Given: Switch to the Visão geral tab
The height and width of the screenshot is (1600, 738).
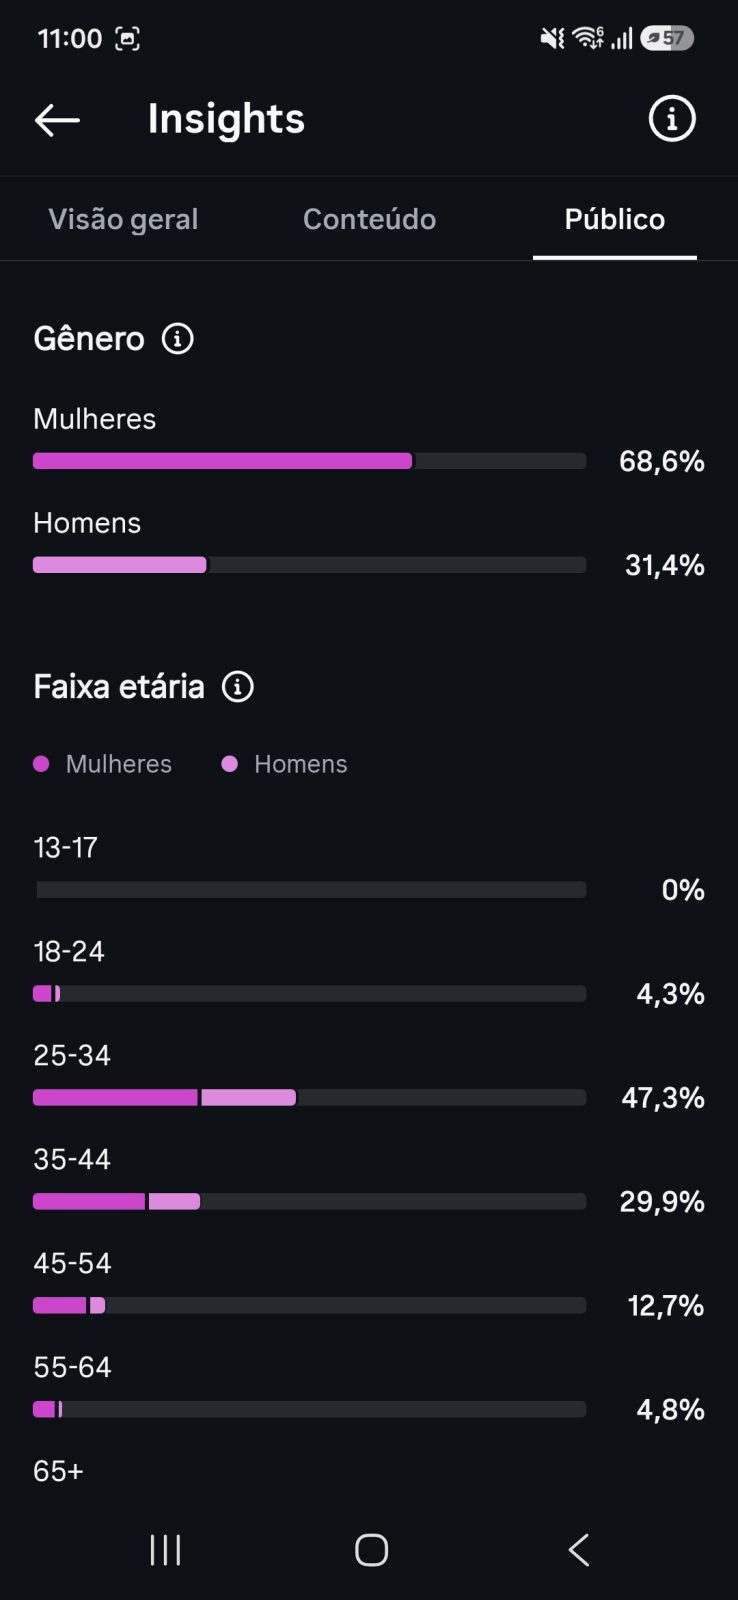Looking at the screenshot, I should coord(123,219).
